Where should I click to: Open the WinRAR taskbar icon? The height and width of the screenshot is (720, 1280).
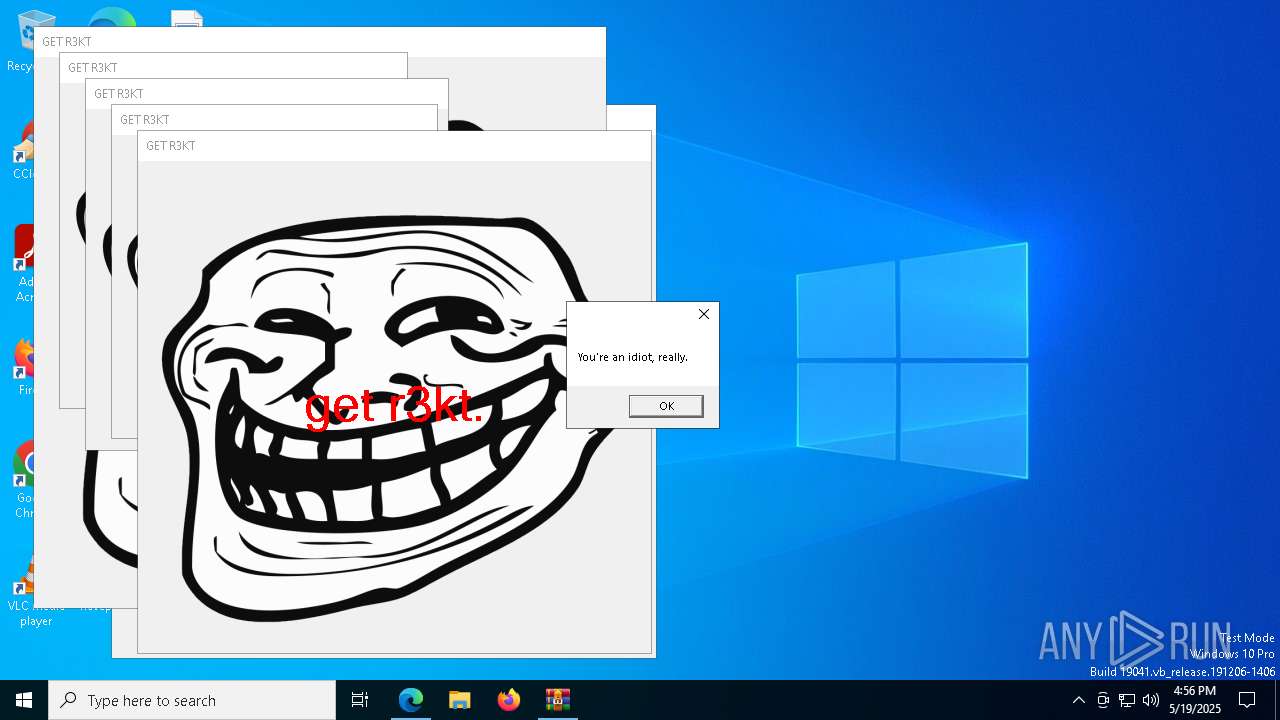pos(557,700)
